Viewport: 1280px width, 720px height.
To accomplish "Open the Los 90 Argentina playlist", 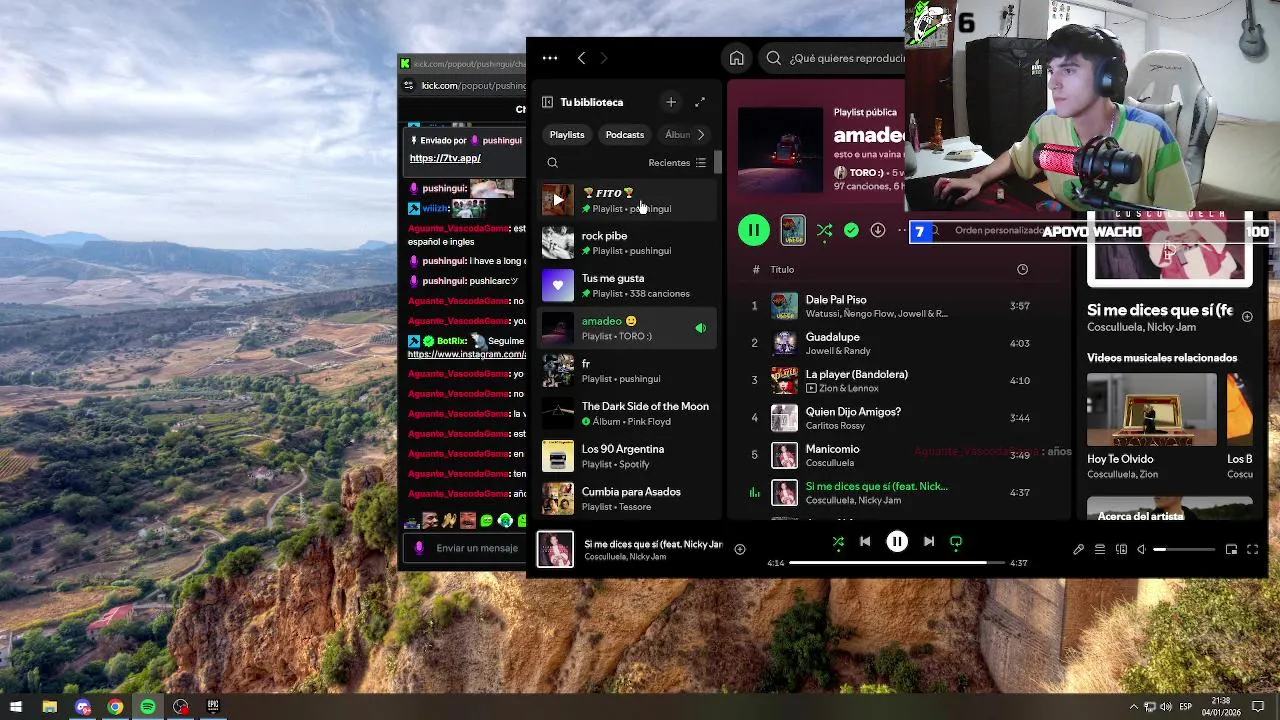I will 628,456.
